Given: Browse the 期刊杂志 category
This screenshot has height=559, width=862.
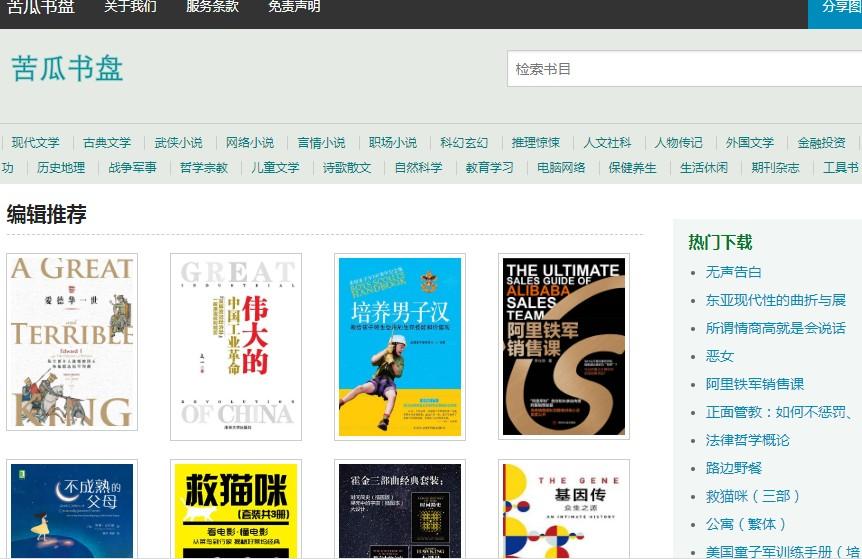Looking at the screenshot, I should (776, 168).
